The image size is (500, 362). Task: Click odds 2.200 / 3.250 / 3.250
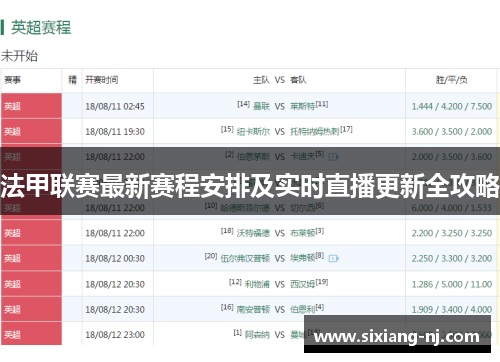coord(452,233)
